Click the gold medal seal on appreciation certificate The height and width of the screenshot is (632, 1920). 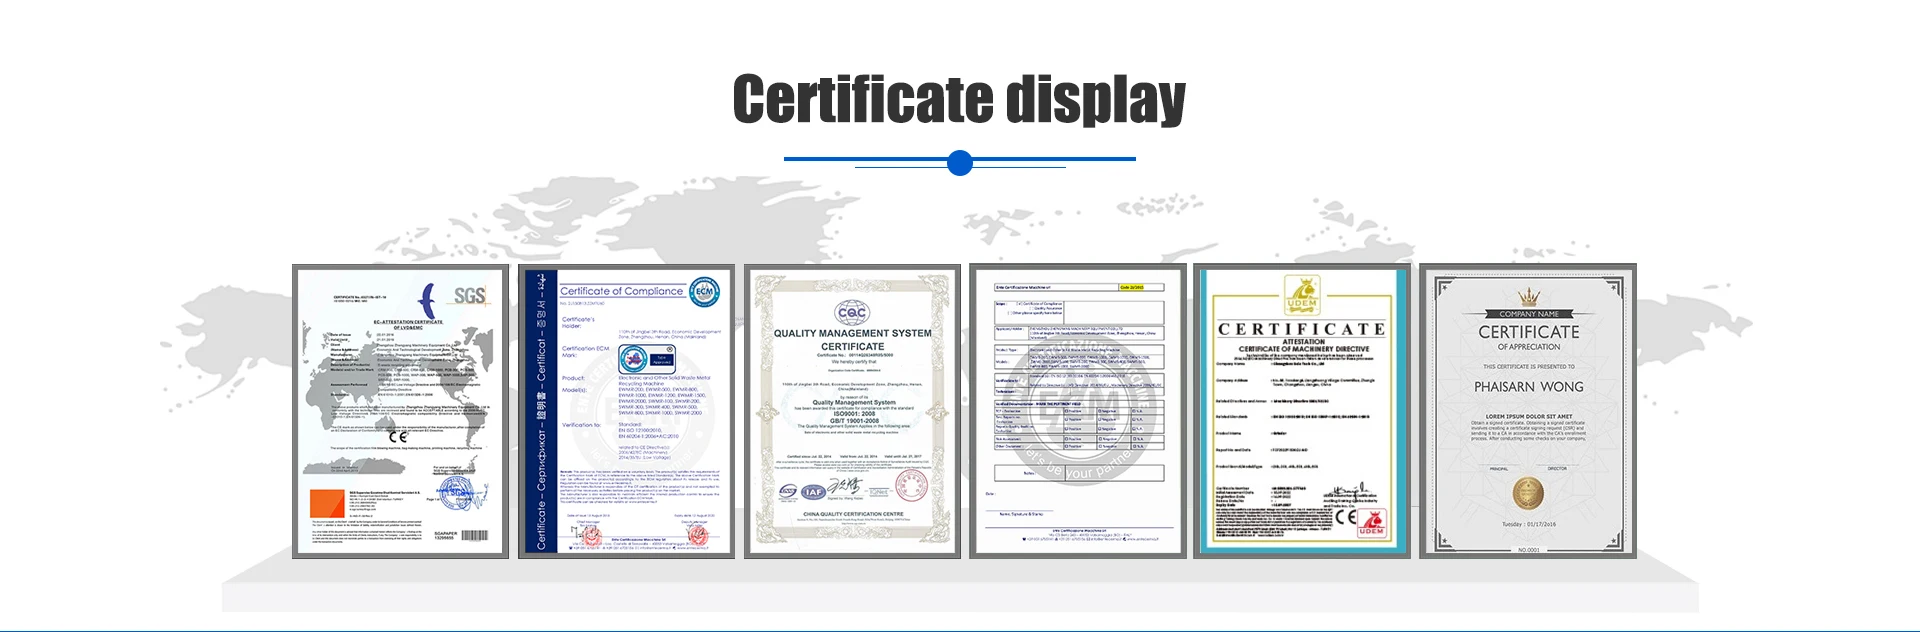[x=1527, y=492]
